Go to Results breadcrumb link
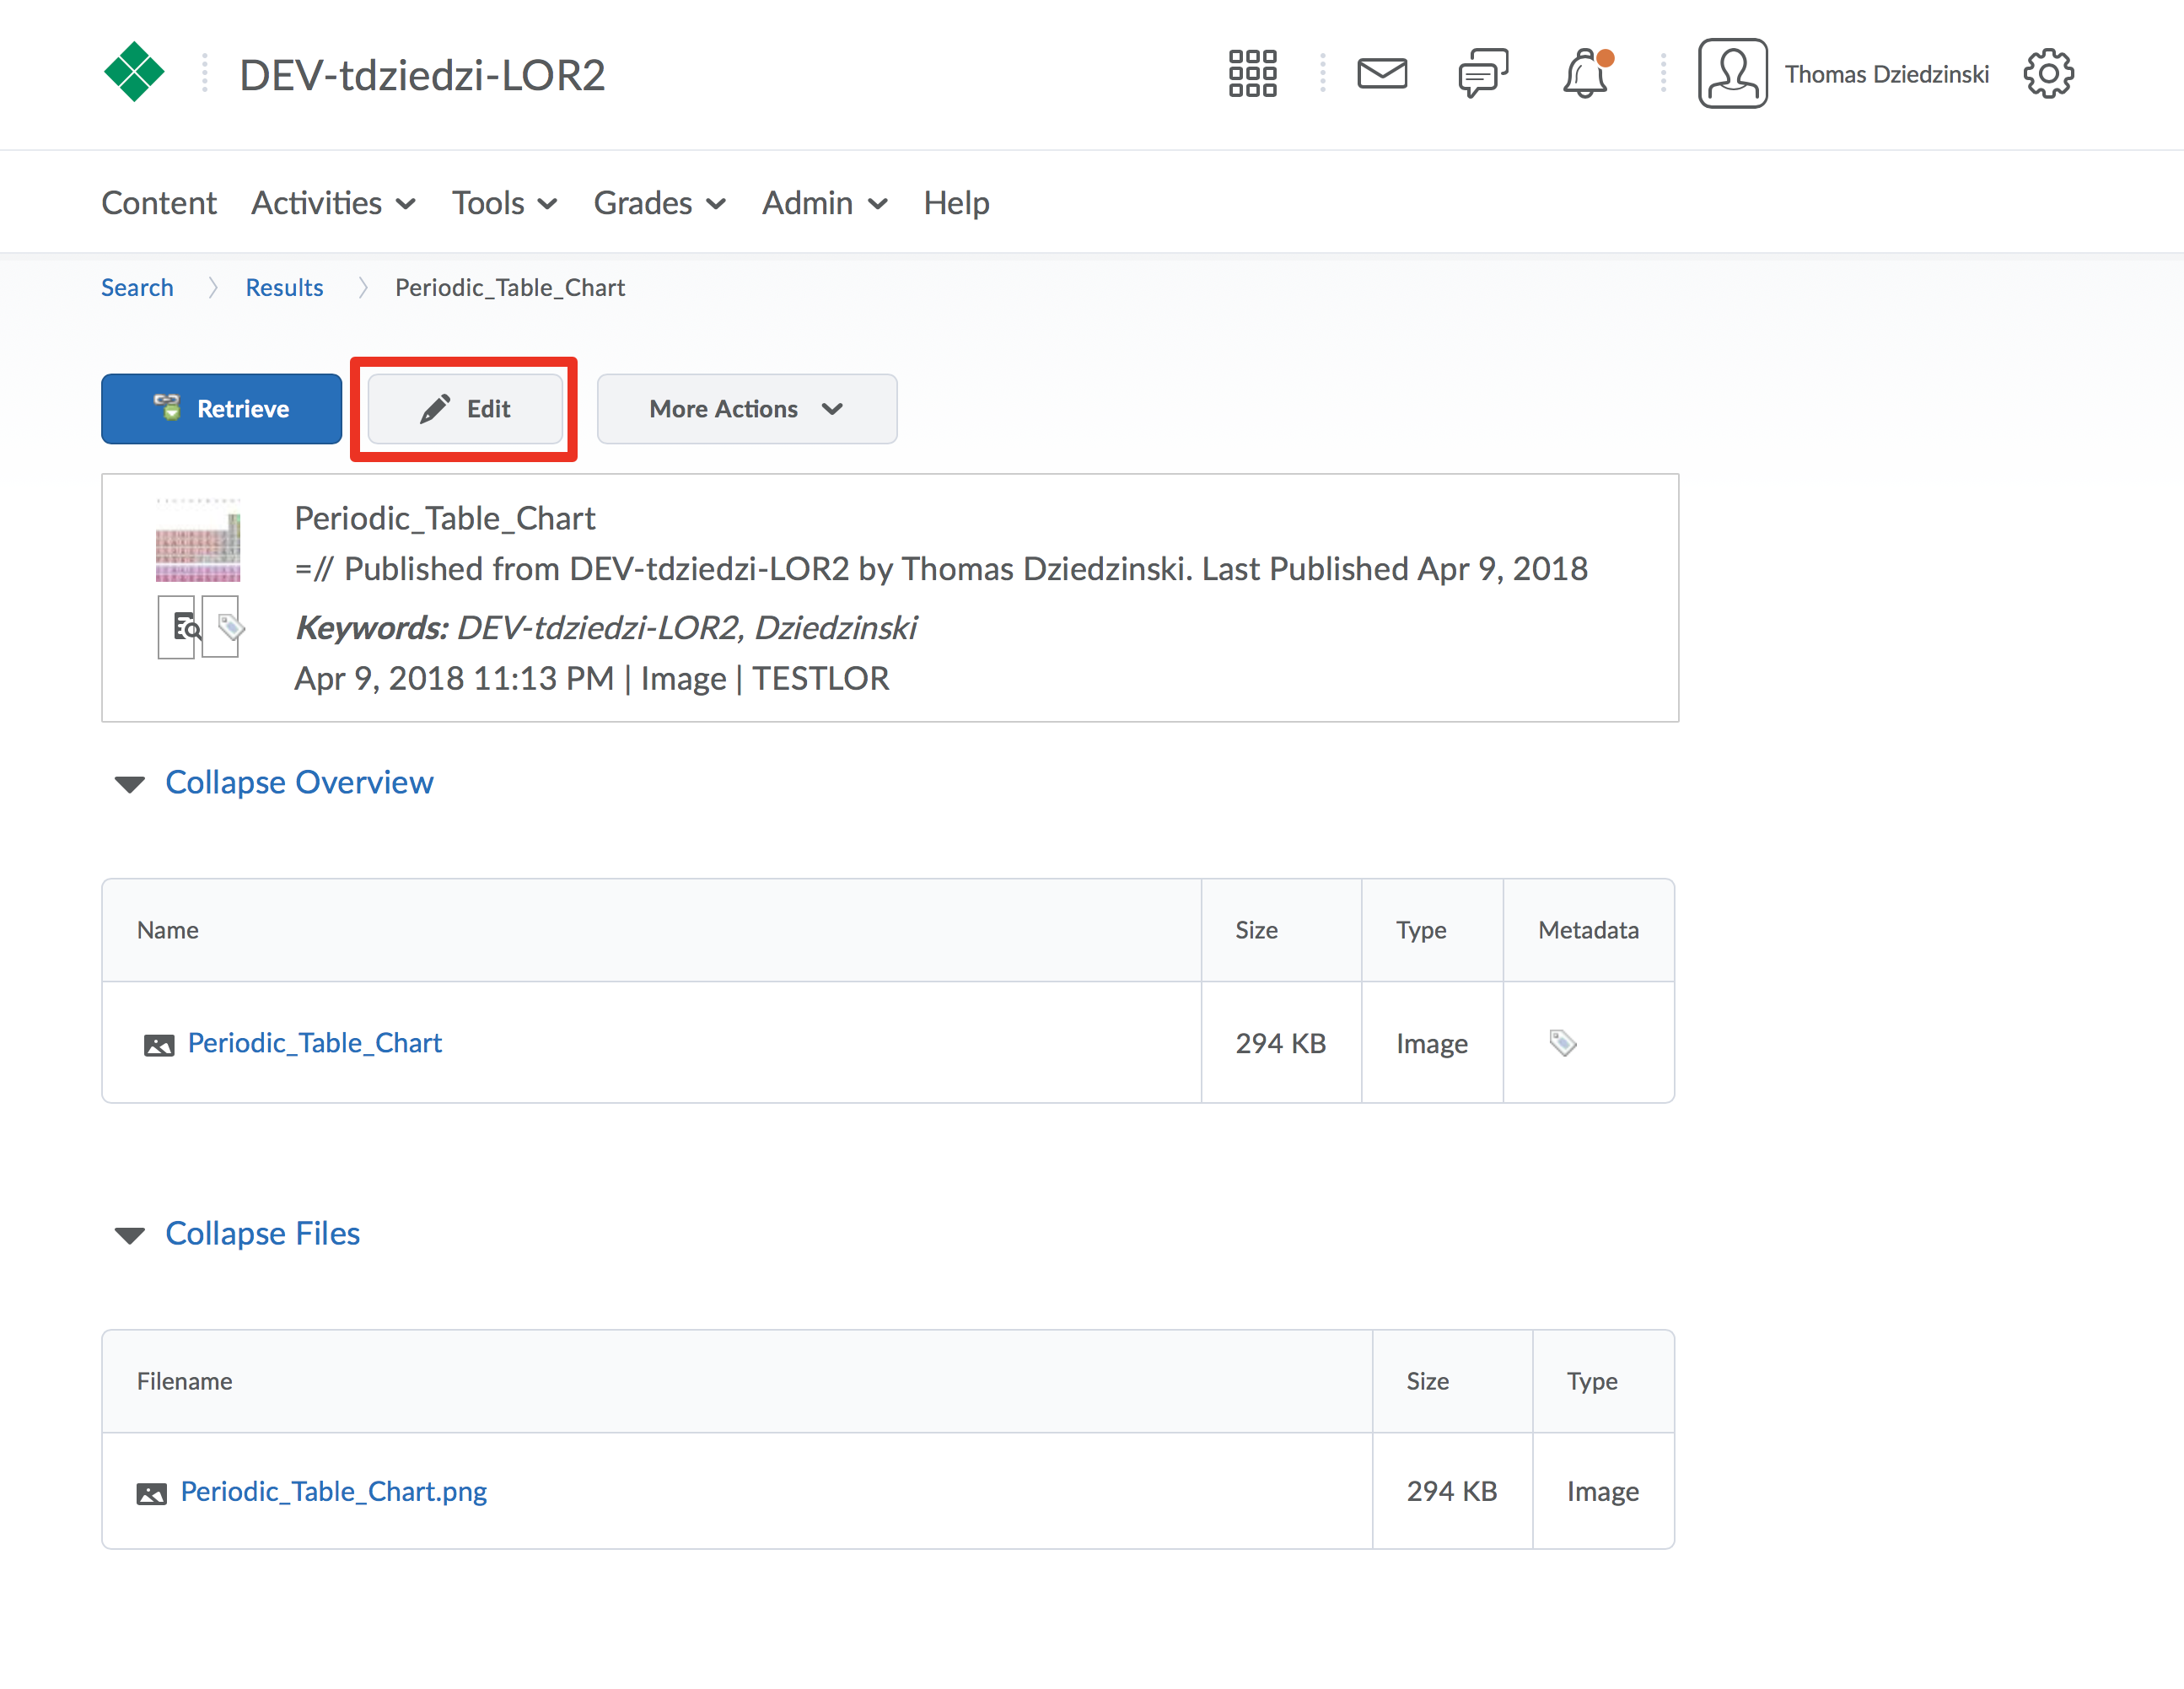The height and width of the screenshot is (1689, 2184). coord(284,288)
